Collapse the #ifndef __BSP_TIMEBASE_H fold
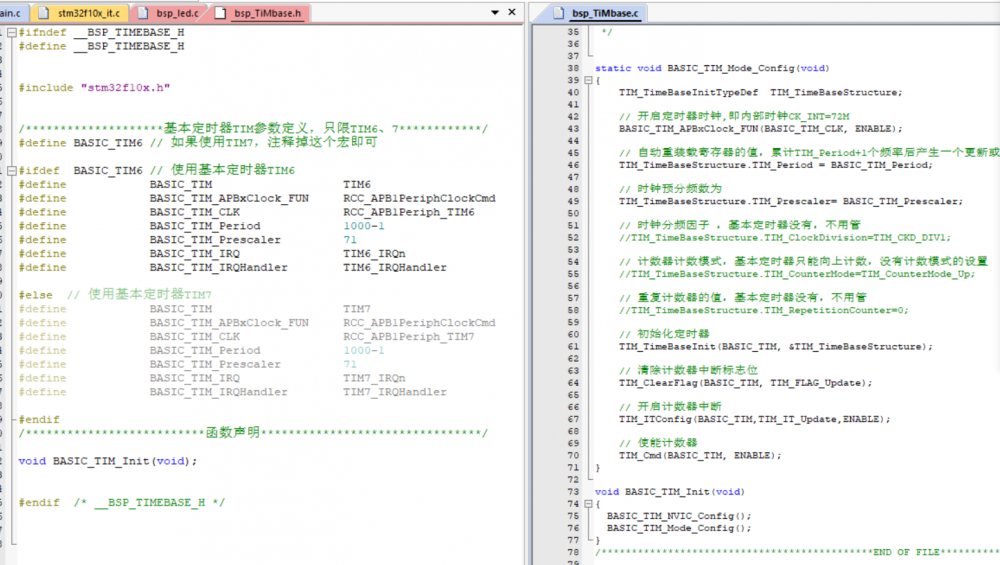 click(11, 32)
